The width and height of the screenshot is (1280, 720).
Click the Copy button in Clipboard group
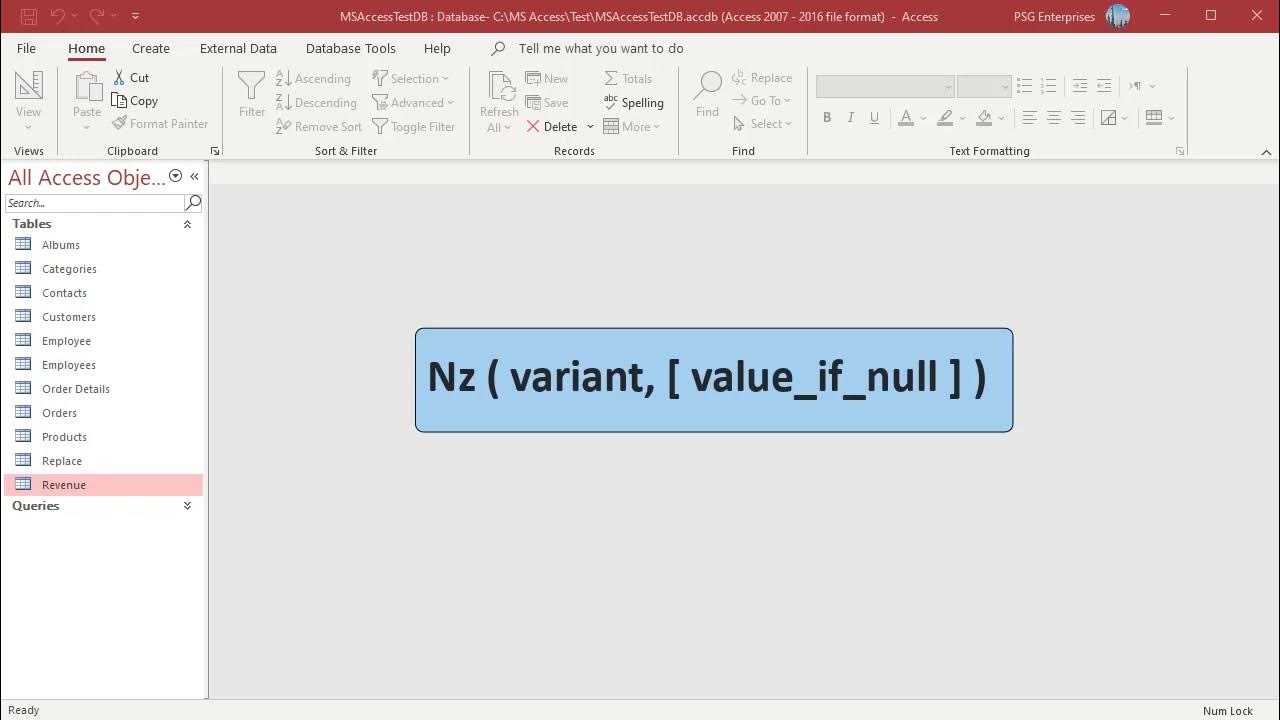click(x=134, y=101)
